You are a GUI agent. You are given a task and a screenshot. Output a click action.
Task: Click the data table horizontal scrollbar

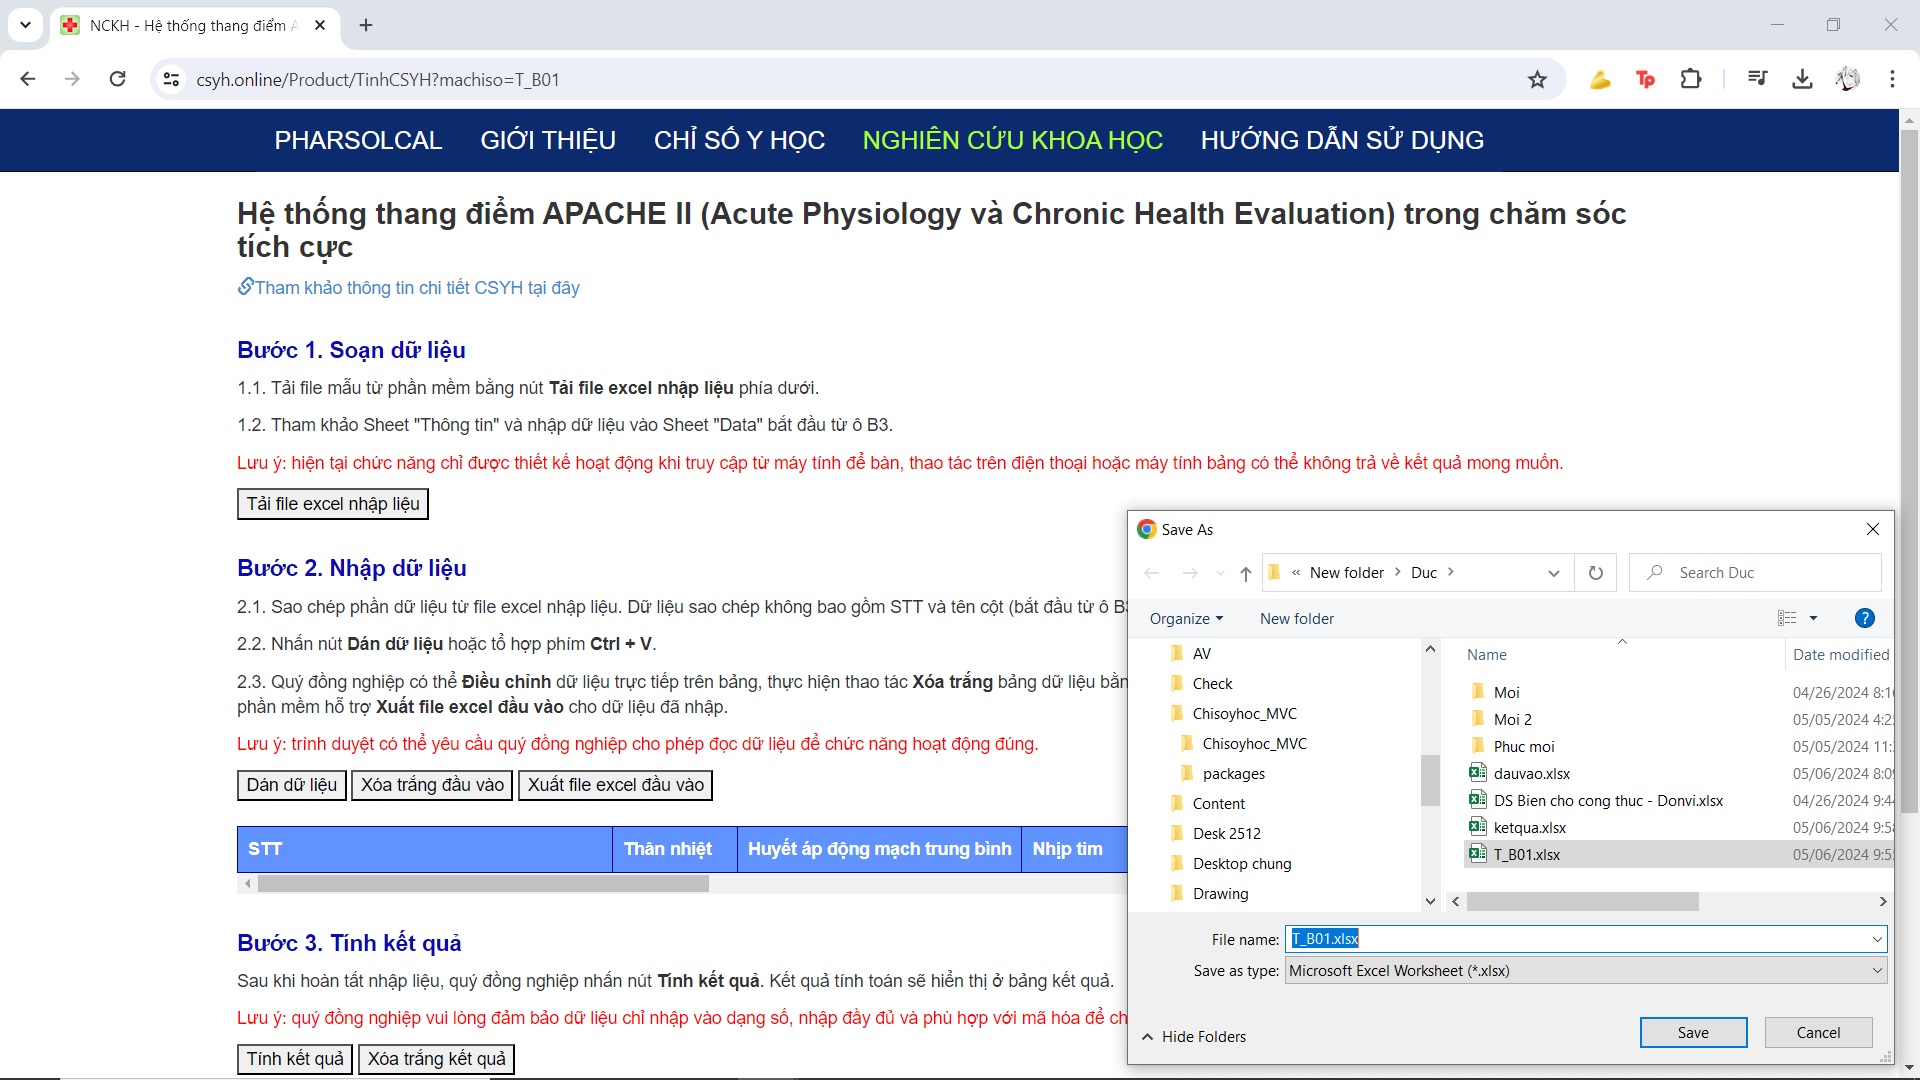(483, 884)
